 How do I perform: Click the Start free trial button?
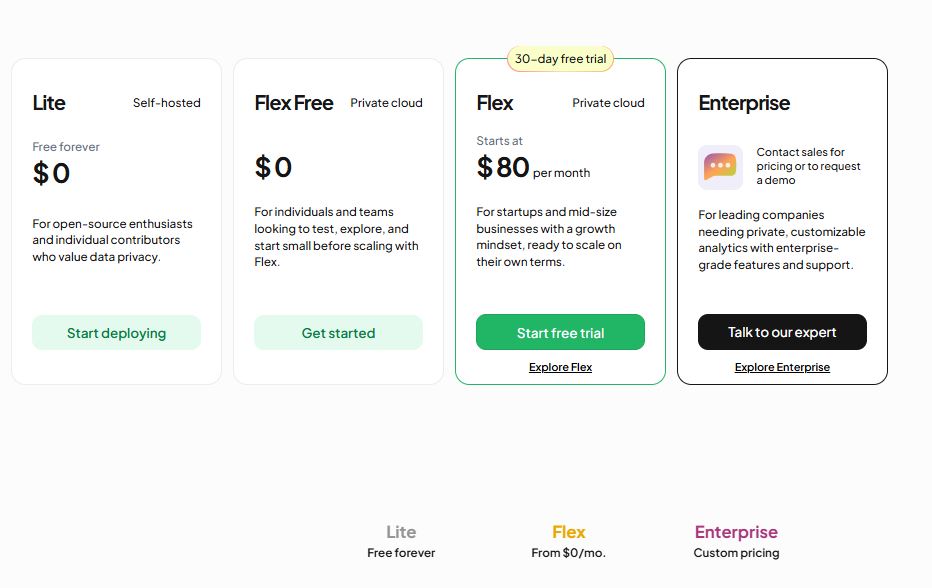click(x=560, y=332)
